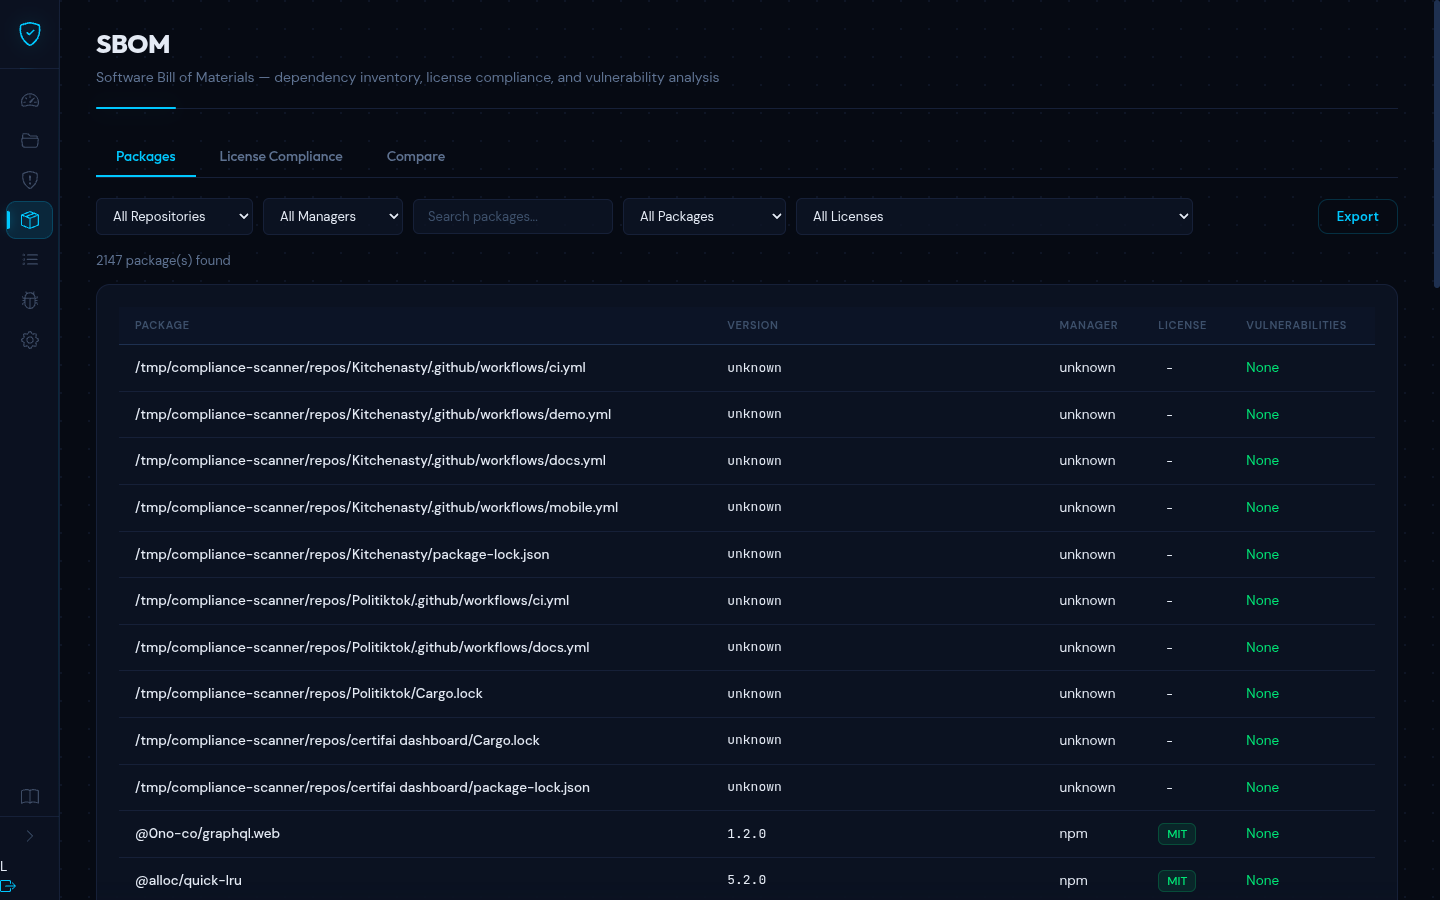The image size is (1440, 900).
Task: Switch to the Compare tab
Action: click(x=415, y=156)
